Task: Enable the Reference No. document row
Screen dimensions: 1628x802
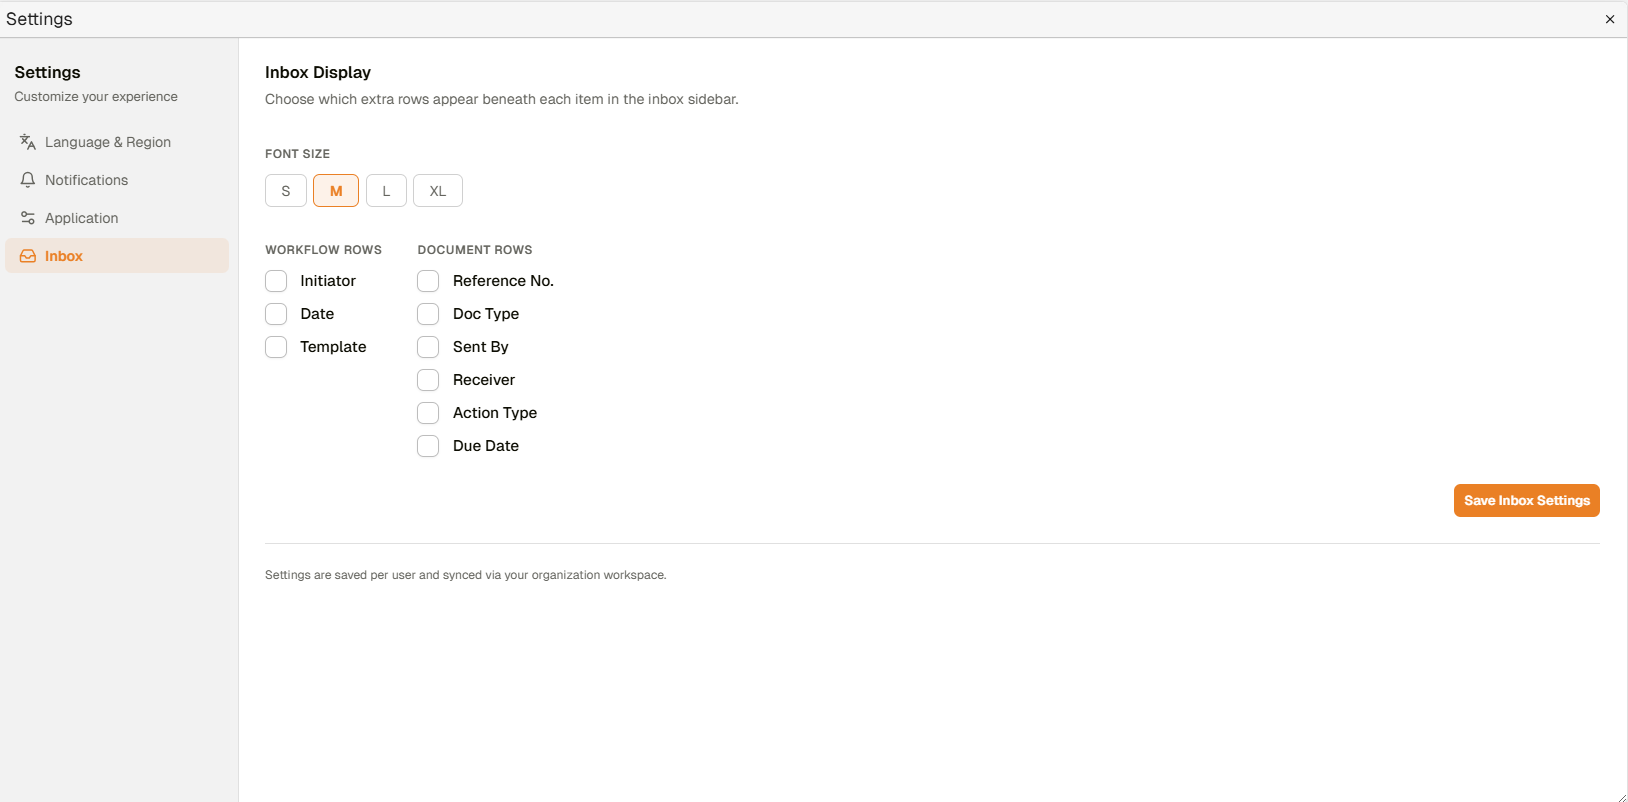Action: 428,281
